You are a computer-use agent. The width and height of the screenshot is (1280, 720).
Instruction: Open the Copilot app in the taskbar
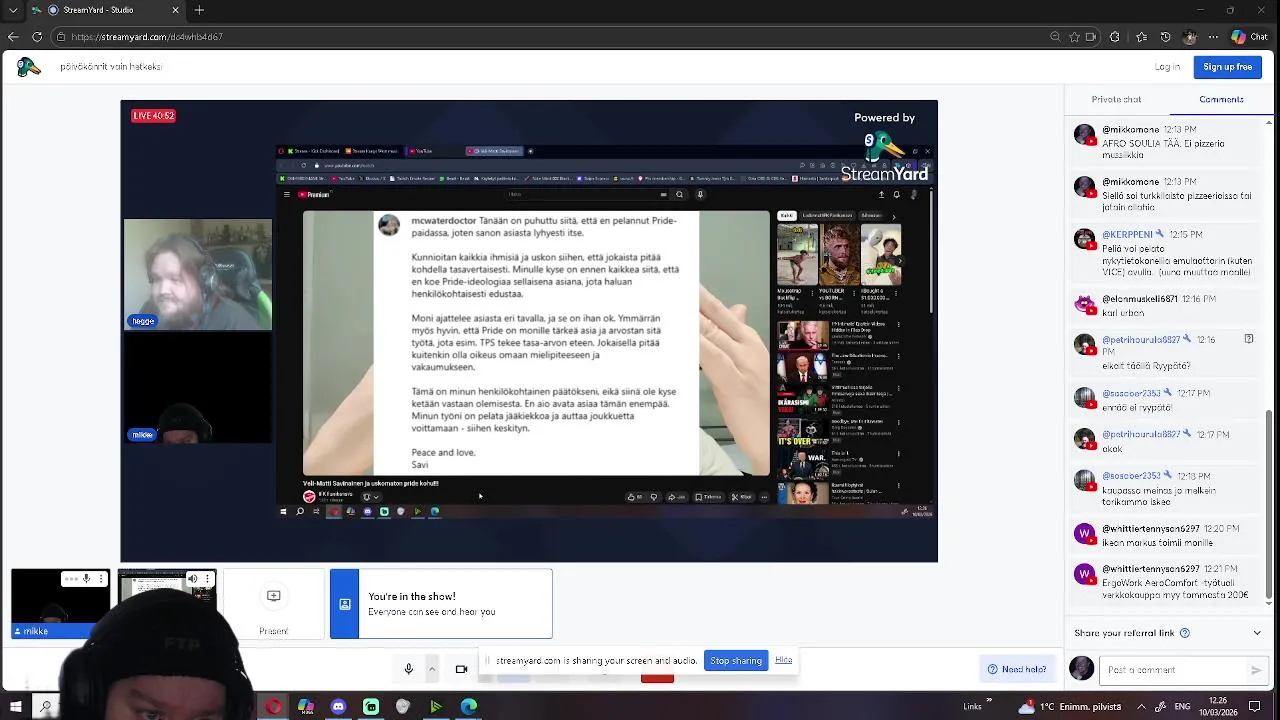pyautogui.click(x=306, y=707)
